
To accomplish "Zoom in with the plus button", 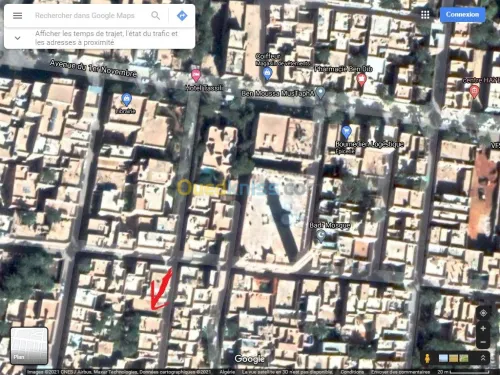I will [483, 329].
